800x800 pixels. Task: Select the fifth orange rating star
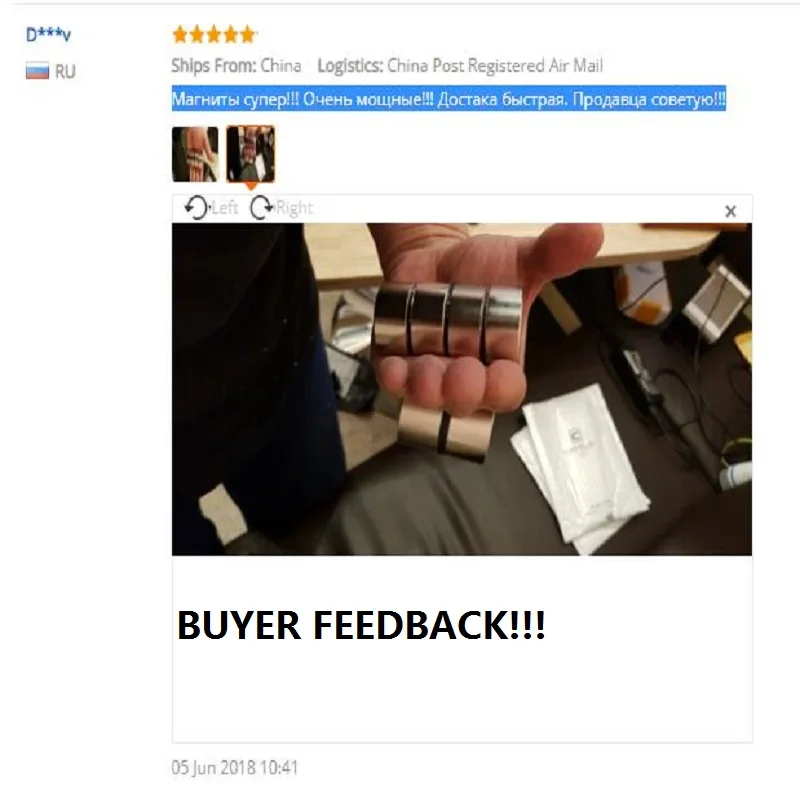coord(247,35)
